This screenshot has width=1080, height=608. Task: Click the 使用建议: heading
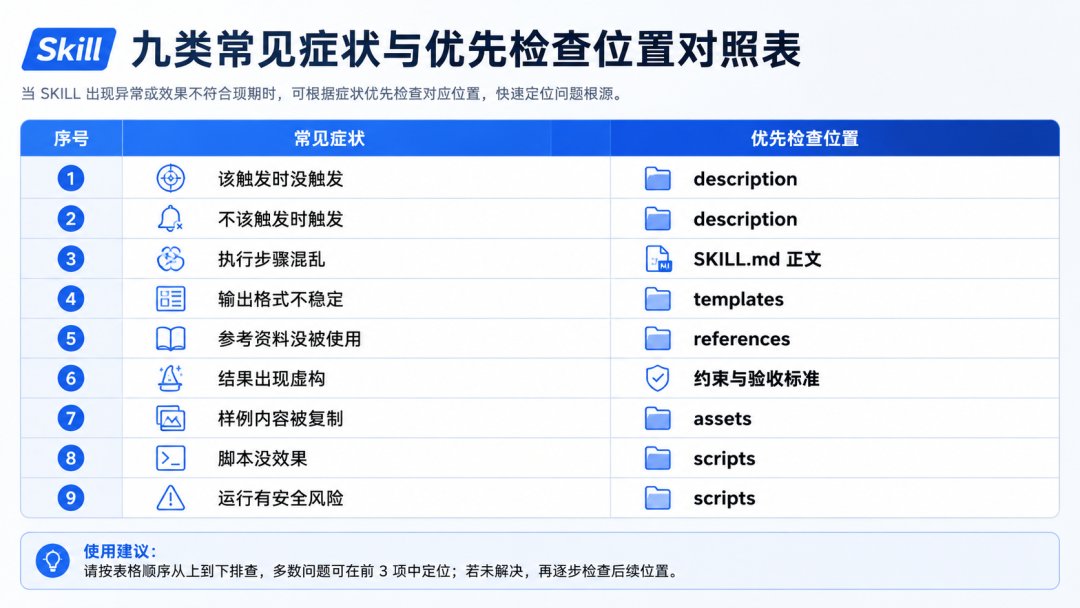[120, 551]
